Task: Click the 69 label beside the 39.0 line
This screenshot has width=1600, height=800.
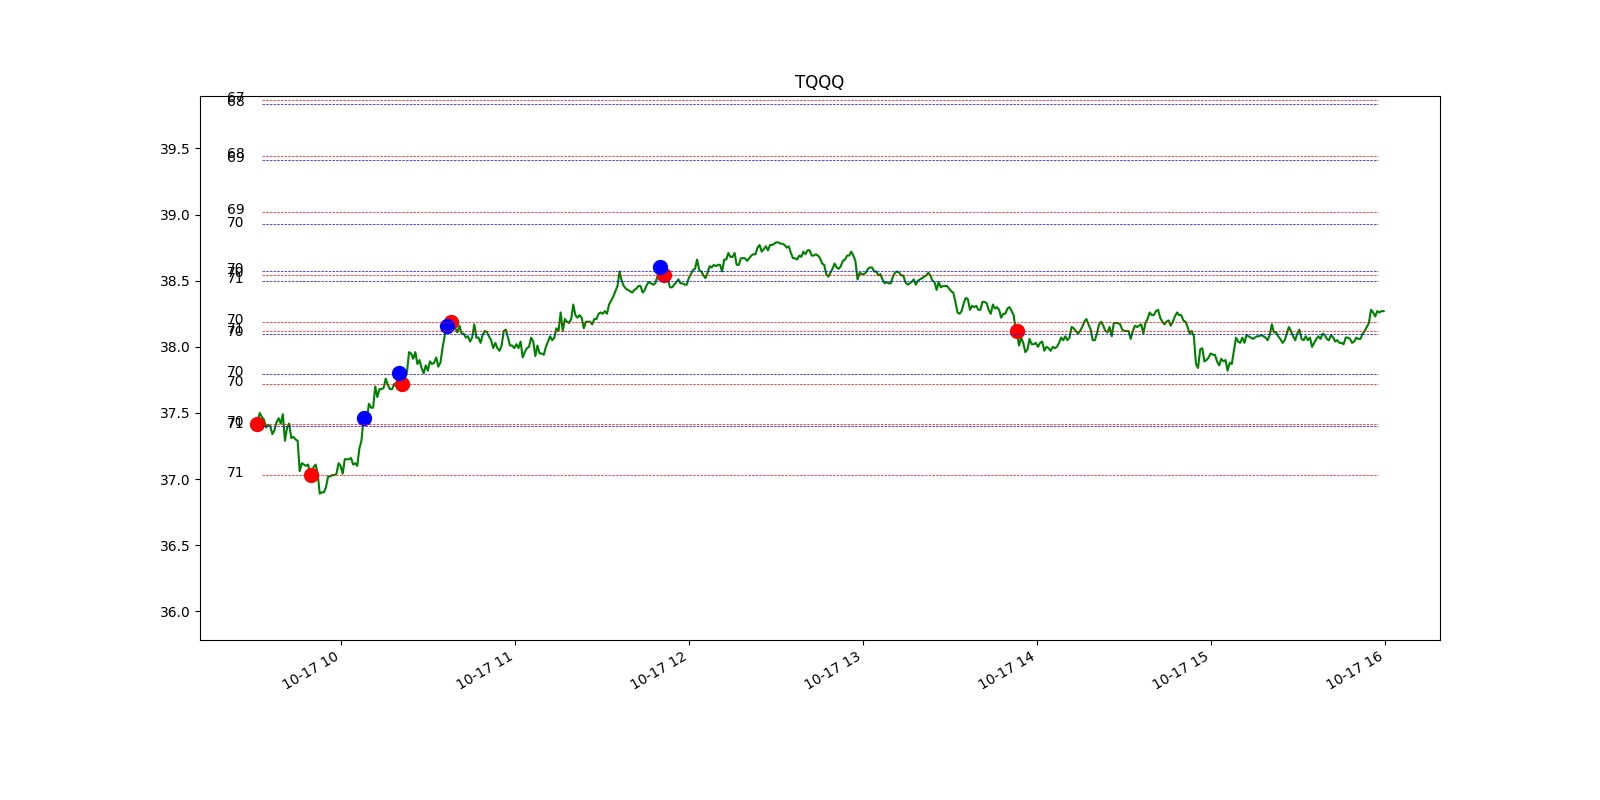Action: pos(235,210)
